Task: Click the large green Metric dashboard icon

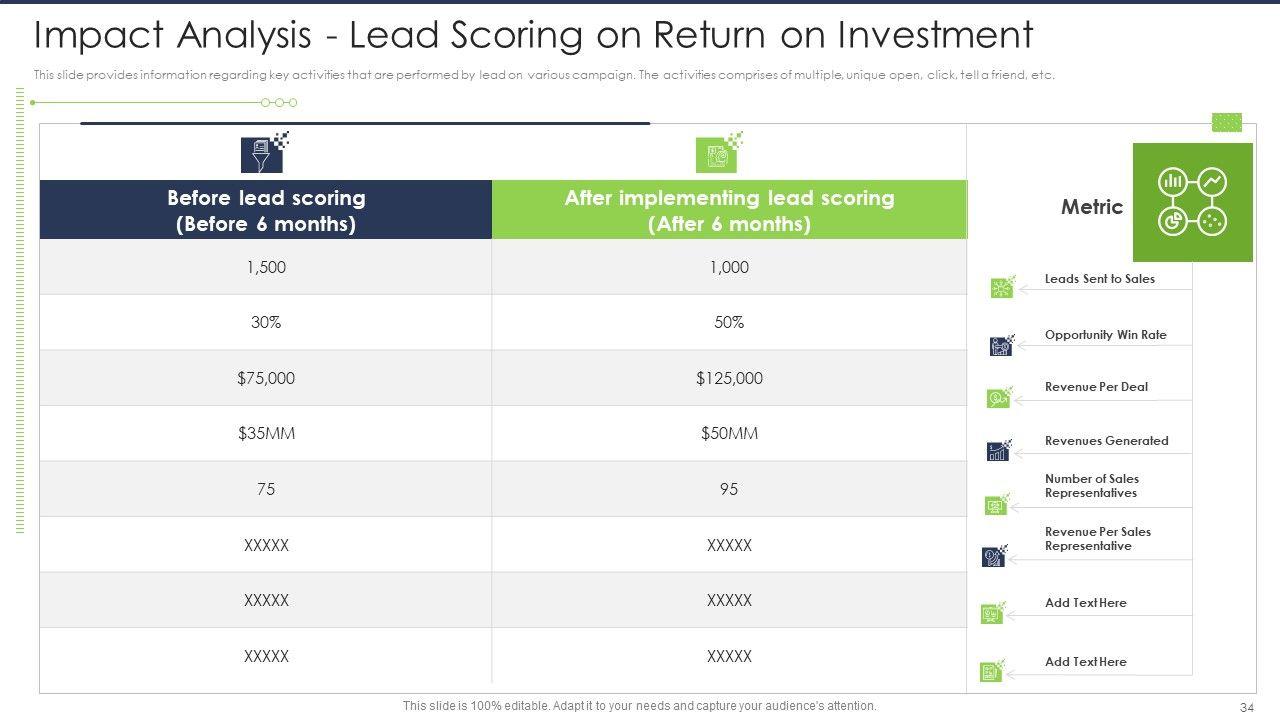Action: pos(1192,202)
